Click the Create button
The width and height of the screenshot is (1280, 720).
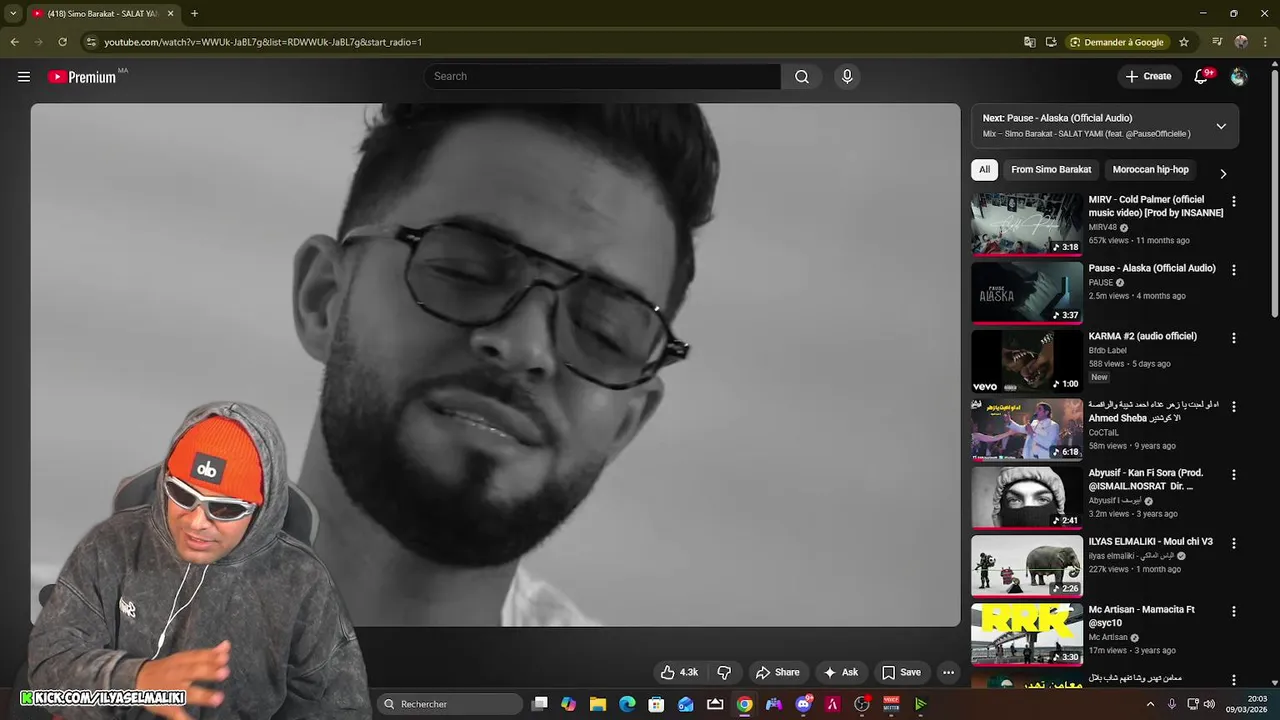1148,77
